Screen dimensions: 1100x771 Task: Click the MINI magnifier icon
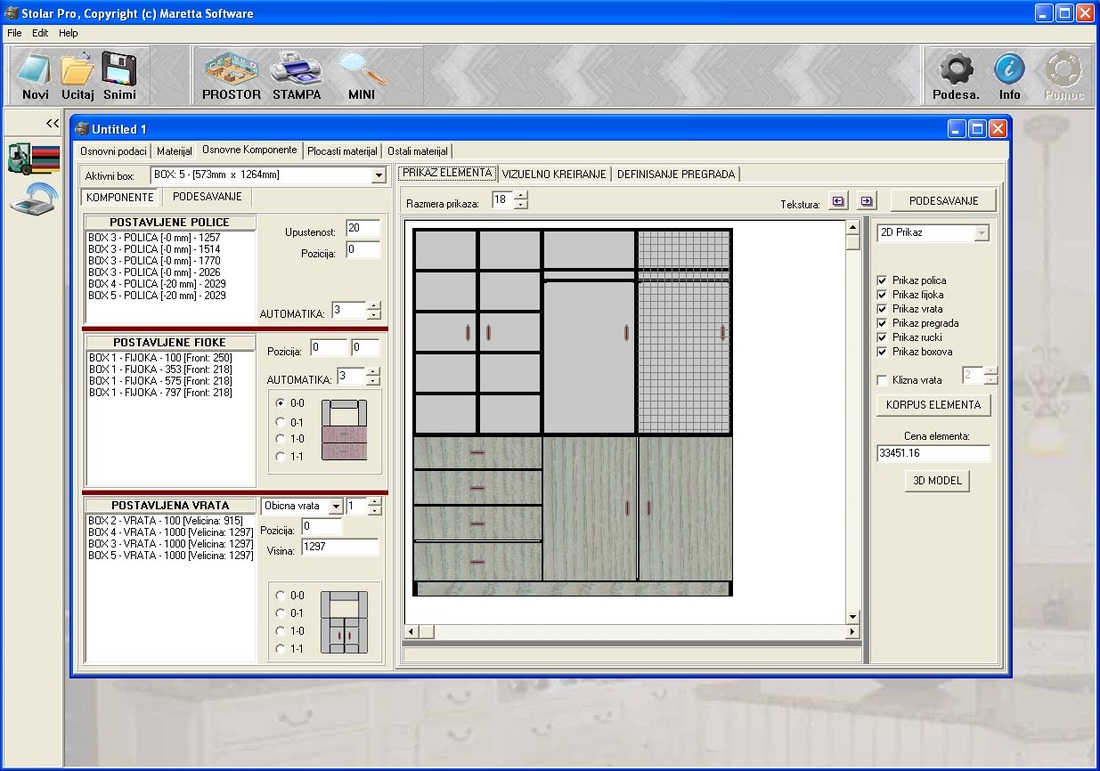click(x=361, y=76)
